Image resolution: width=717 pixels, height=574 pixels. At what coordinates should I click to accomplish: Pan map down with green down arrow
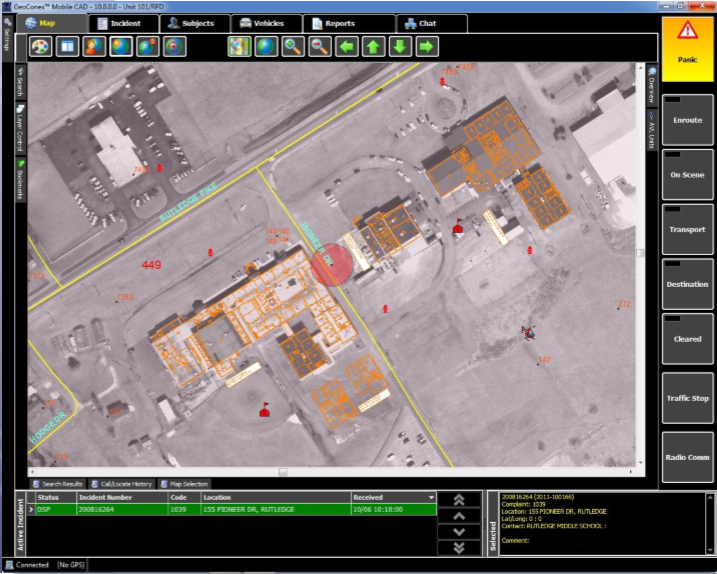pos(400,46)
